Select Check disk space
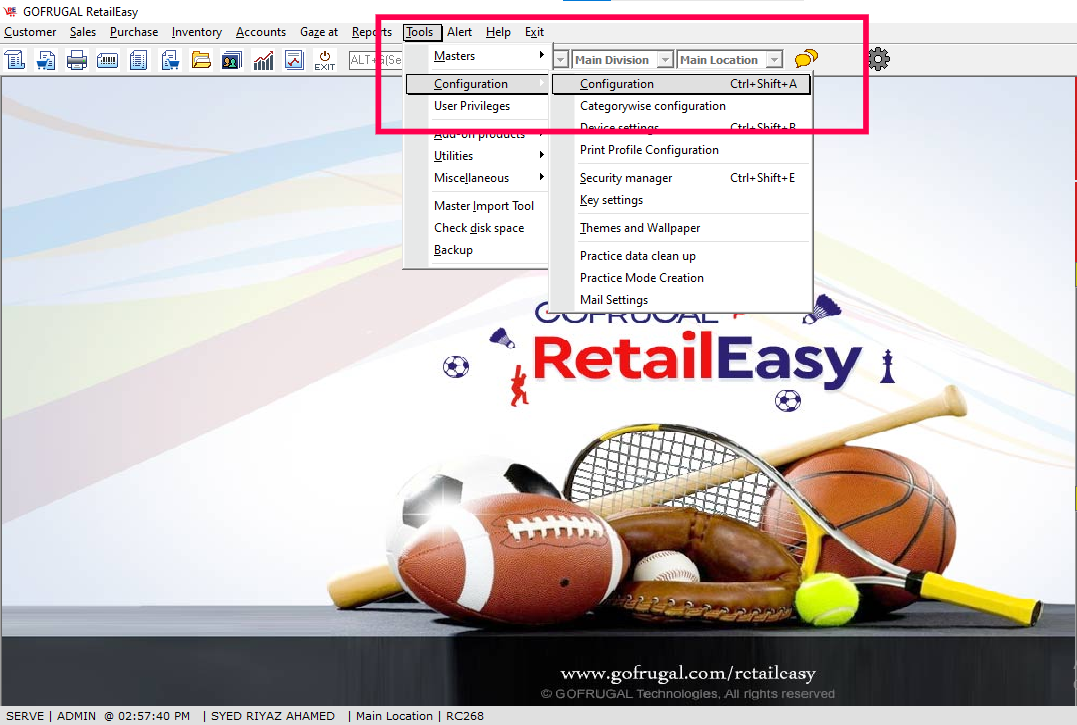The width and height of the screenshot is (1077, 725). [x=477, y=228]
